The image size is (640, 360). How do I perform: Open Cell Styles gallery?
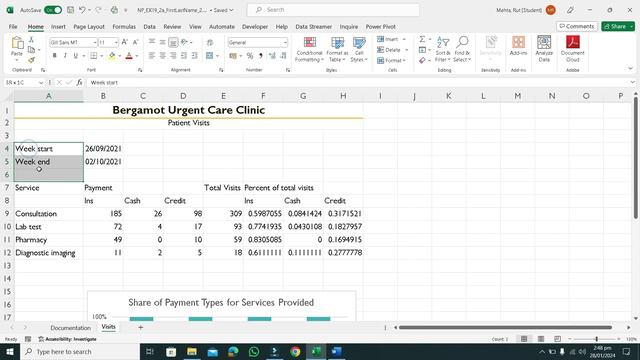(359, 49)
